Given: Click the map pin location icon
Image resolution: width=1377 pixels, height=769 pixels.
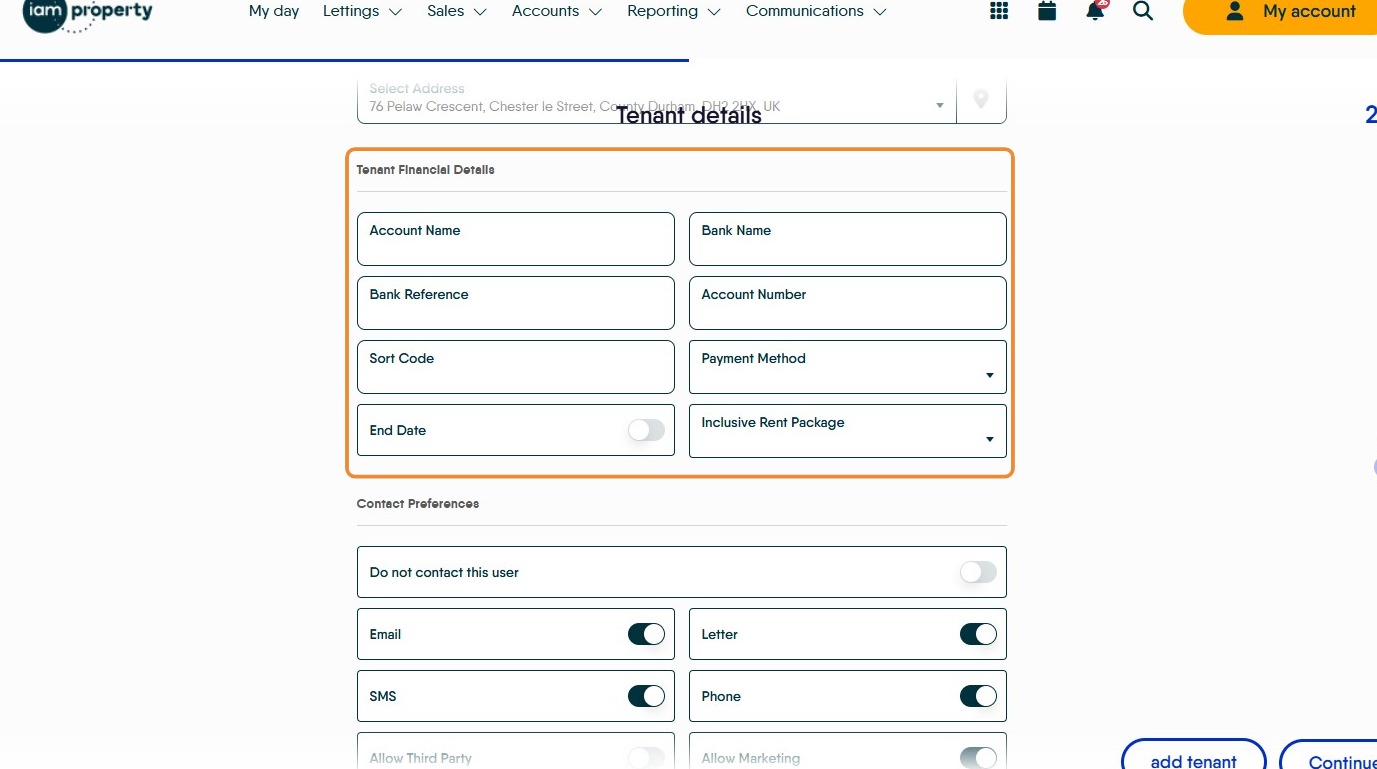Looking at the screenshot, I should click(x=981, y=100).
